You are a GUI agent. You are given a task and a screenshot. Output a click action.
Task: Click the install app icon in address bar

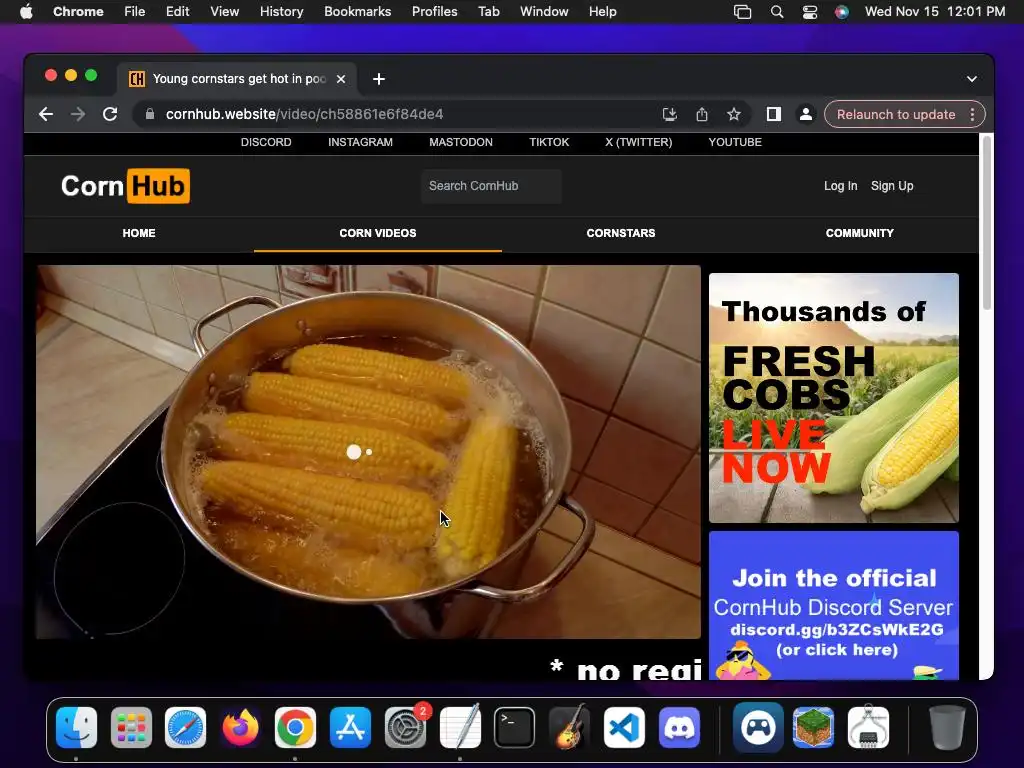coord(669,114)
